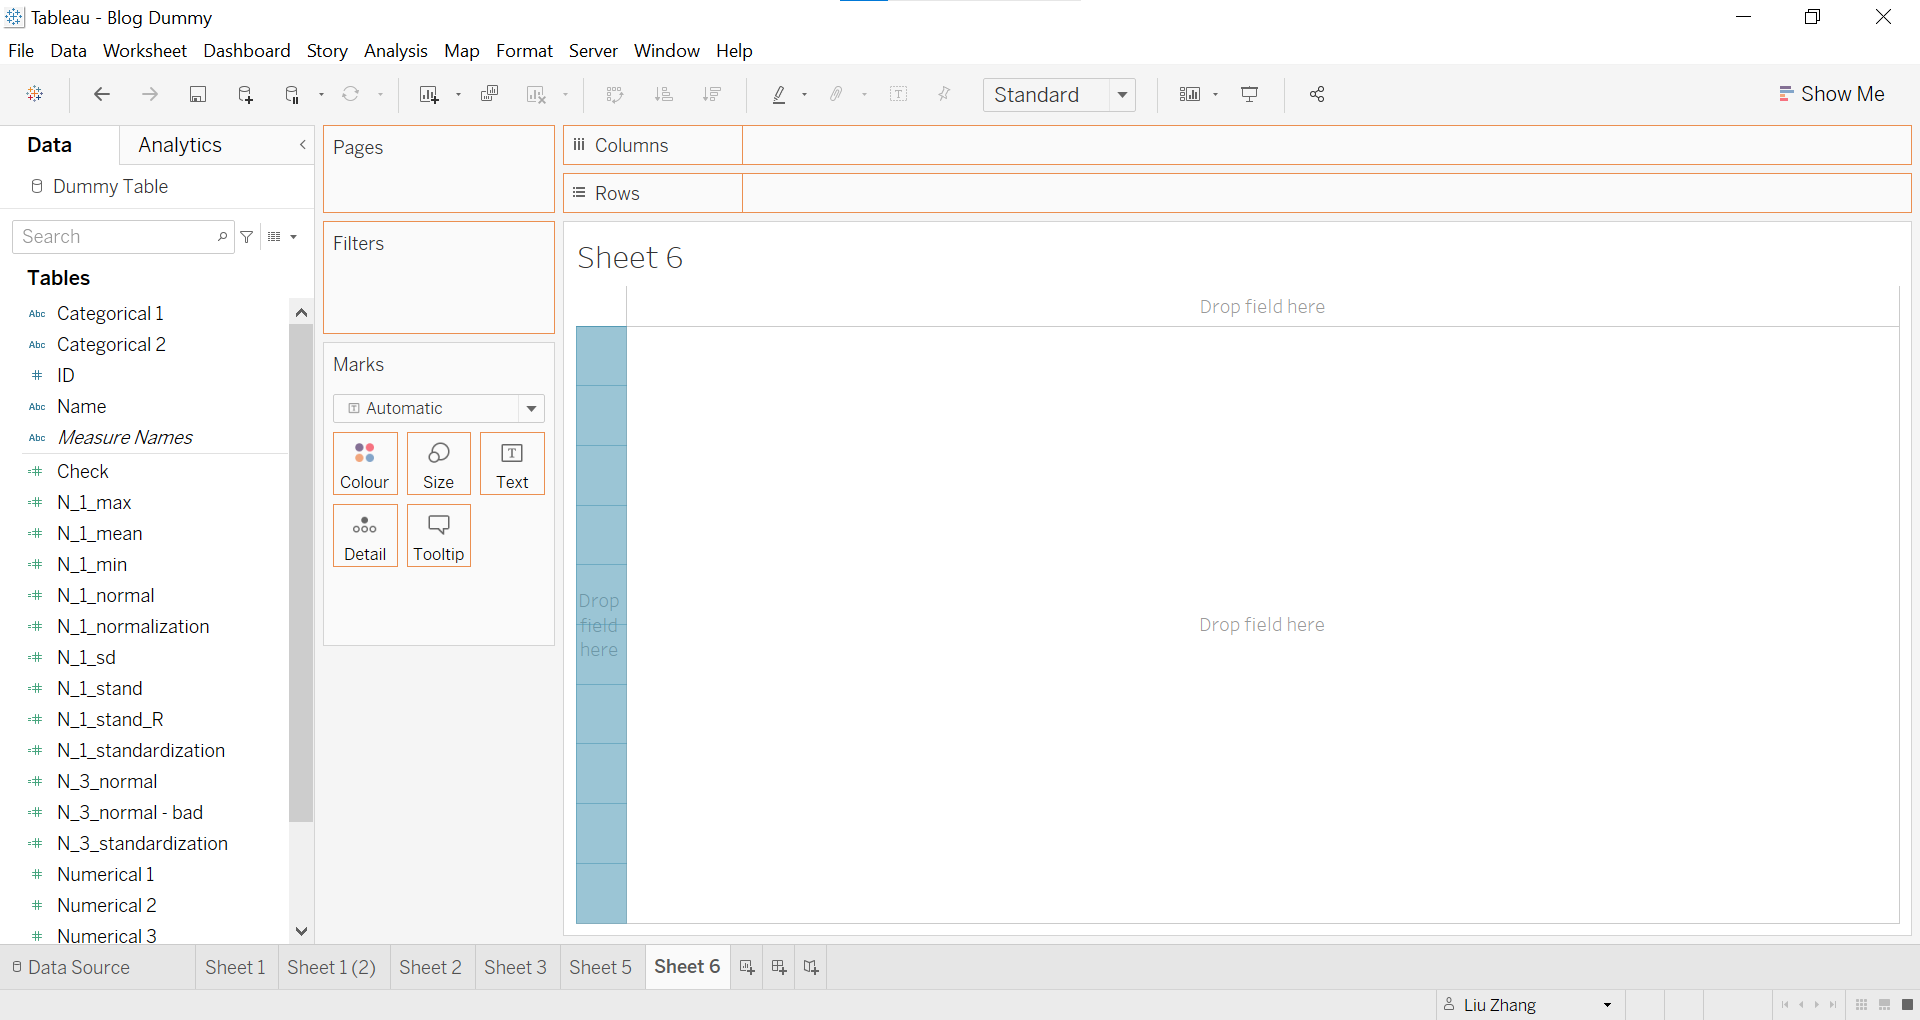Select the Categorical 1 field
The height and width of the screenshot is (1020, 1920).
click(x=110, y=314)
